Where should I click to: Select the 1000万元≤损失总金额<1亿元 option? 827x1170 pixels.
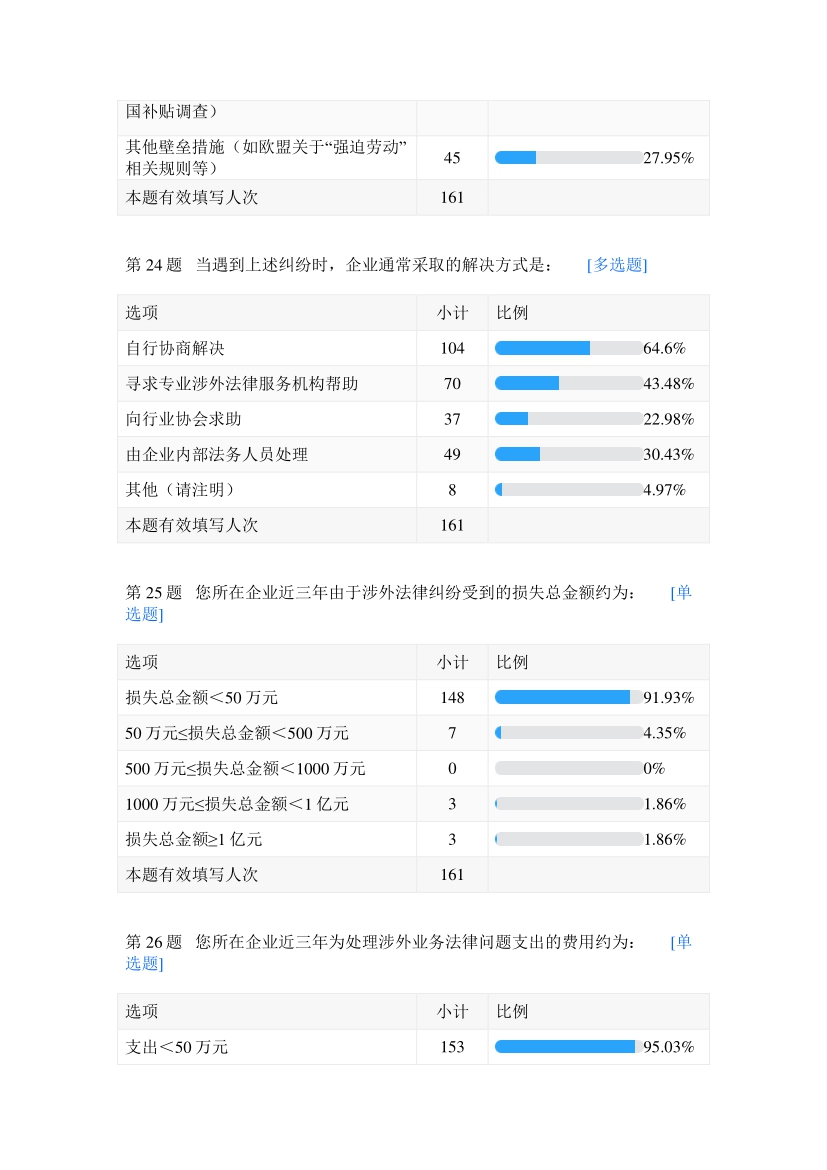click(237, 804)
